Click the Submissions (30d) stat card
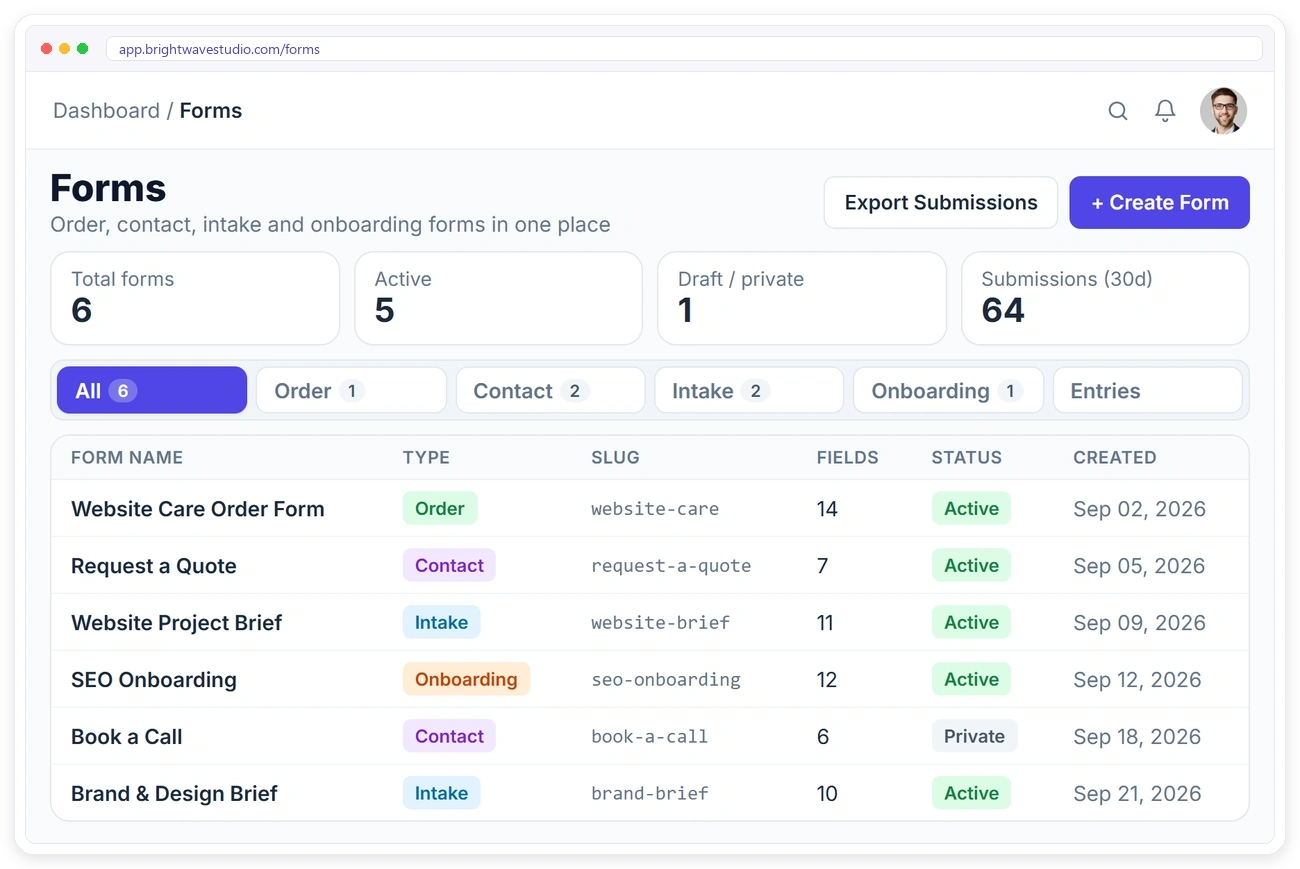Viewport: 1300px width, 869px height. click(1105, 298)
